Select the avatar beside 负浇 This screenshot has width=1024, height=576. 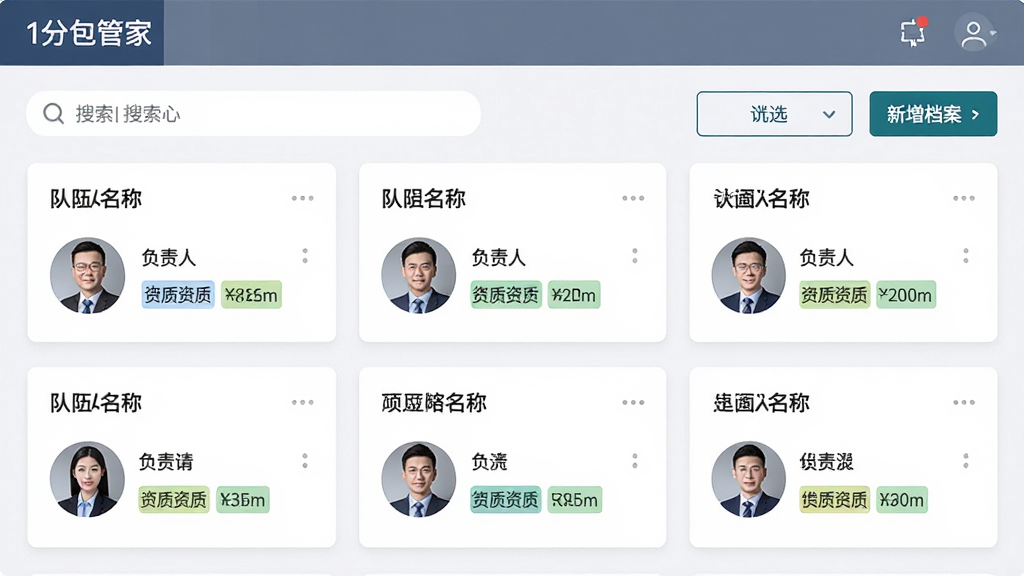click(418, 479)
